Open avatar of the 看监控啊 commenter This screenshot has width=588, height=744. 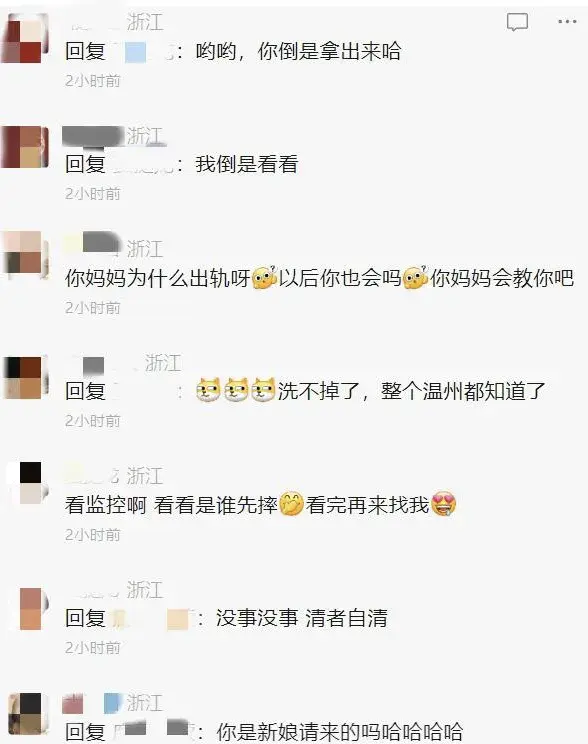[x=29, y=483]
